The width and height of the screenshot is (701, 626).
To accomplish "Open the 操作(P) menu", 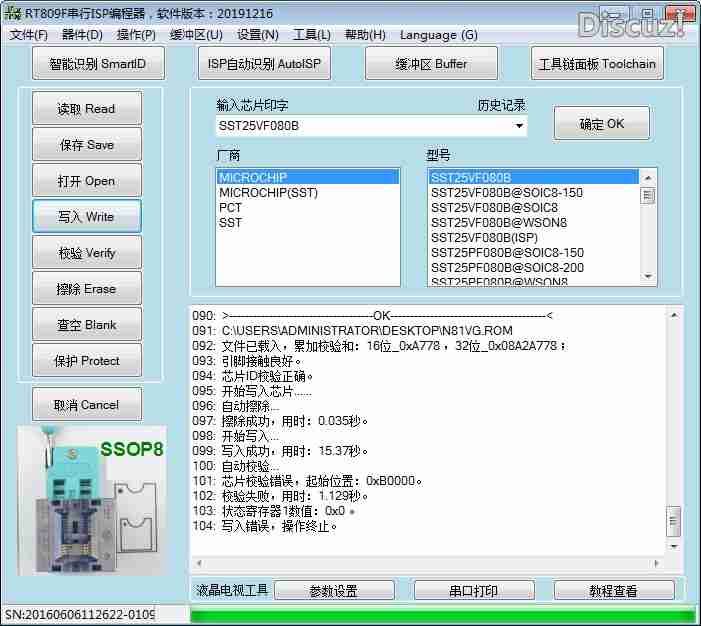I will tap(136, 35).
